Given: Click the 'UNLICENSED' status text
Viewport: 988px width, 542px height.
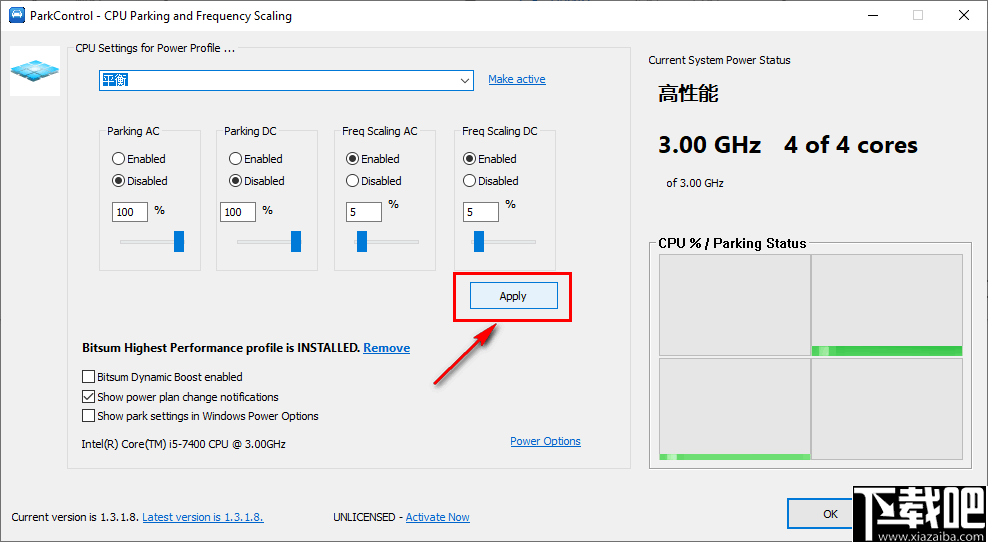Looking at the screenshot, I should click(x=364, y=517).
